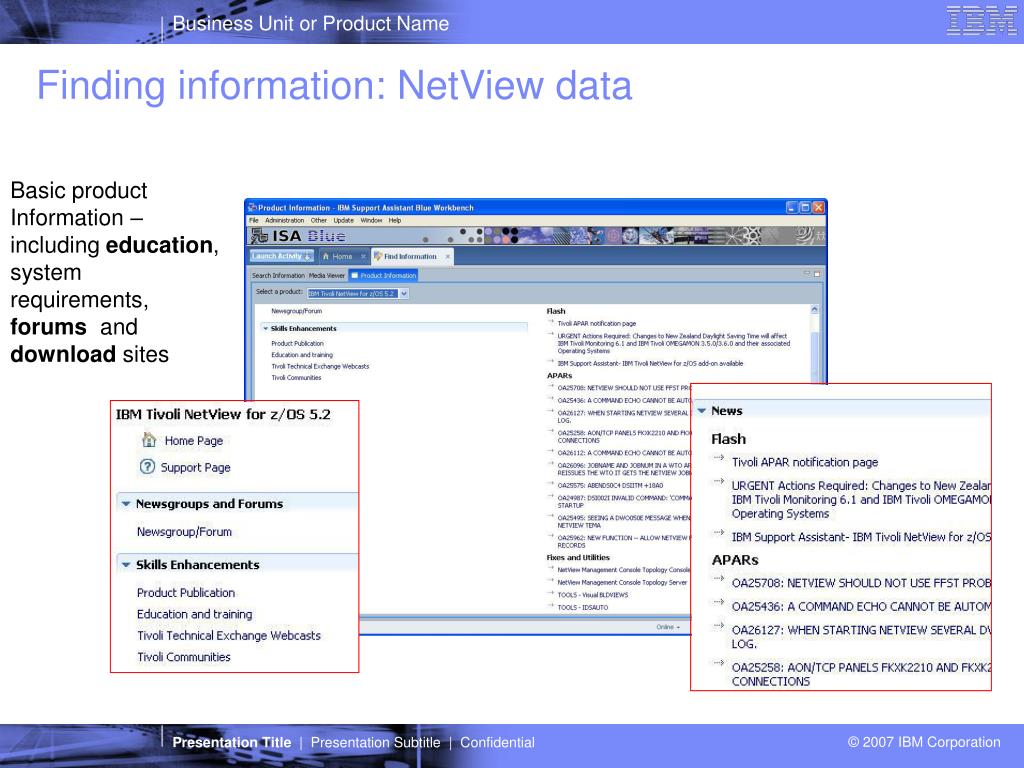Screen dimensions: 1024x768
Task: Open Tivoli Technical Exchange Webcasts in workbench window
Action: pyautogui.click(x=320, y=366)
